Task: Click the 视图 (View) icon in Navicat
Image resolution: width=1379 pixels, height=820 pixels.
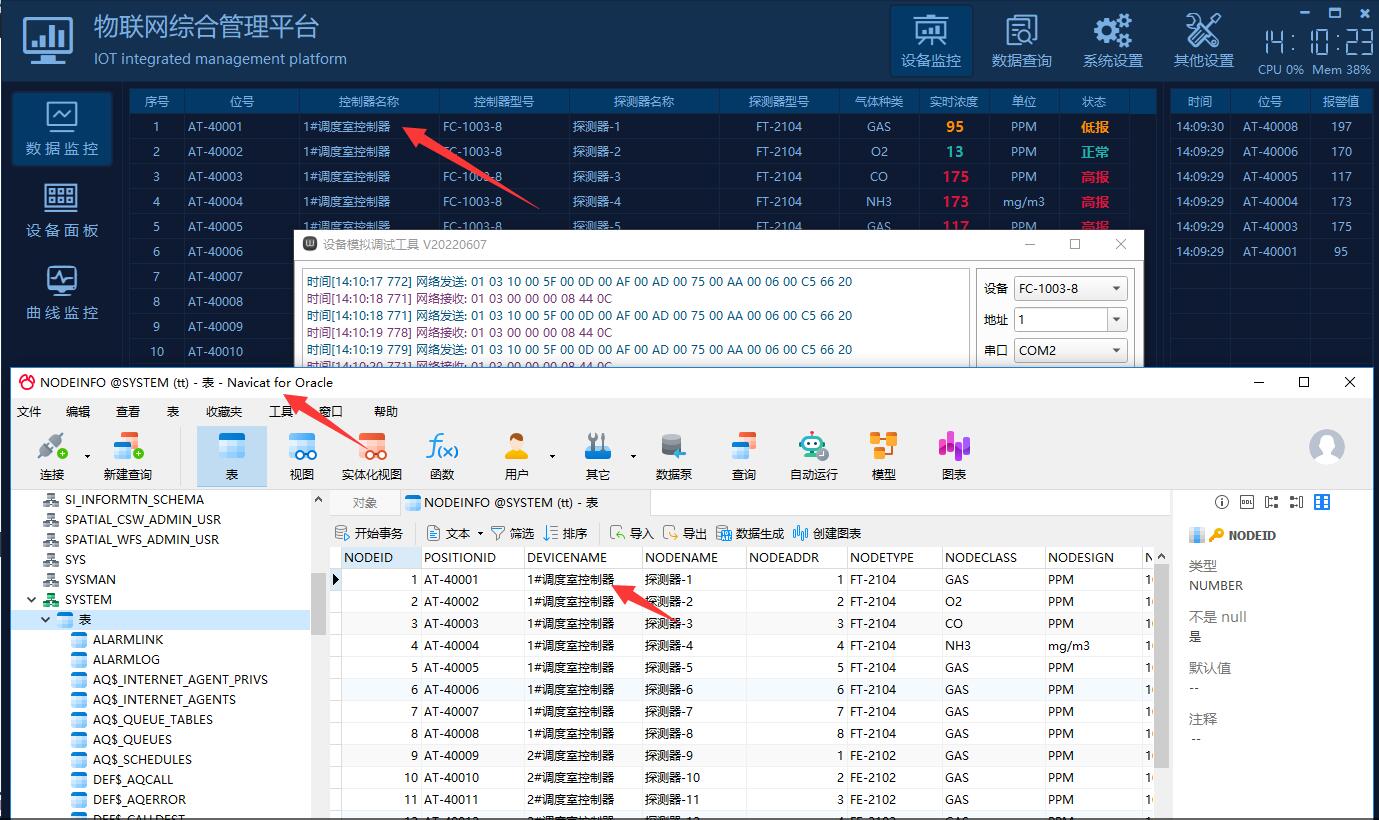Action: (302, 455)
